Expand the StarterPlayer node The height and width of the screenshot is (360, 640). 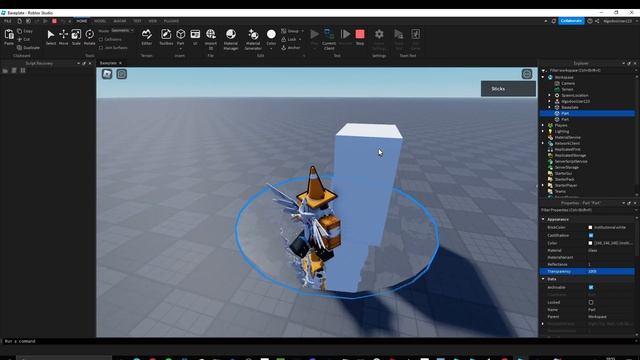(543, 185)
